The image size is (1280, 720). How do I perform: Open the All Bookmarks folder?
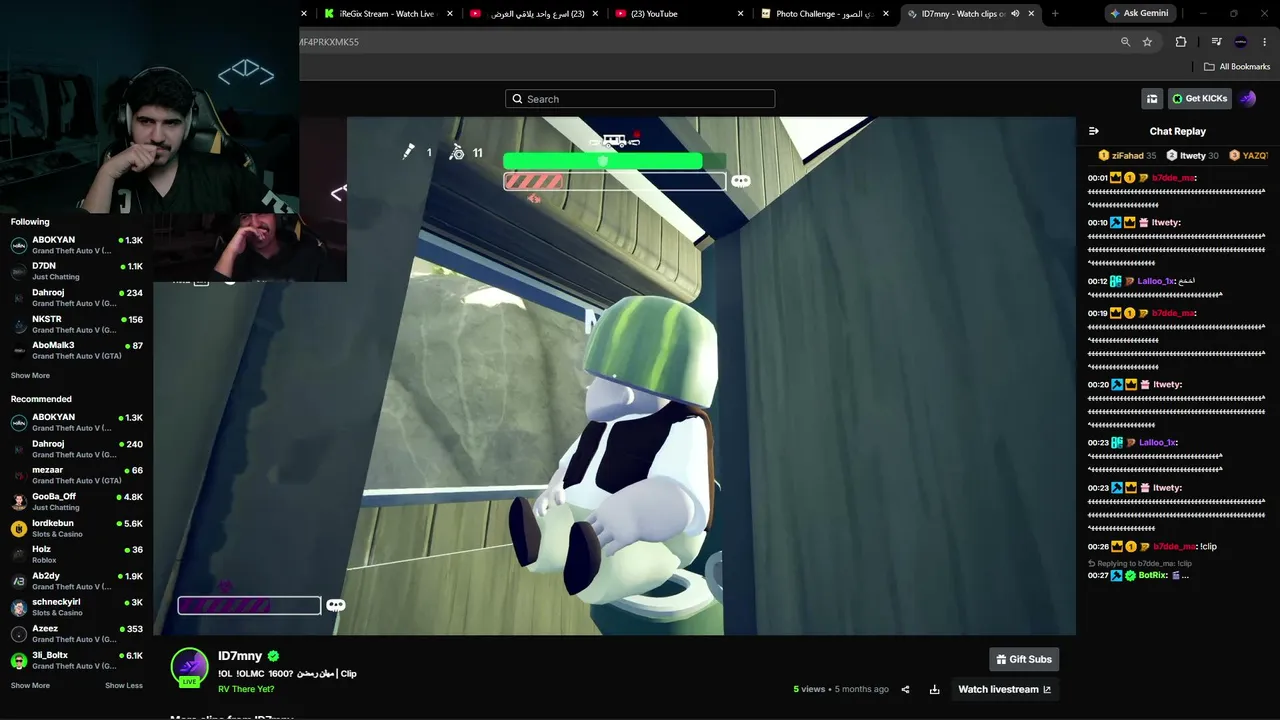1237,67
